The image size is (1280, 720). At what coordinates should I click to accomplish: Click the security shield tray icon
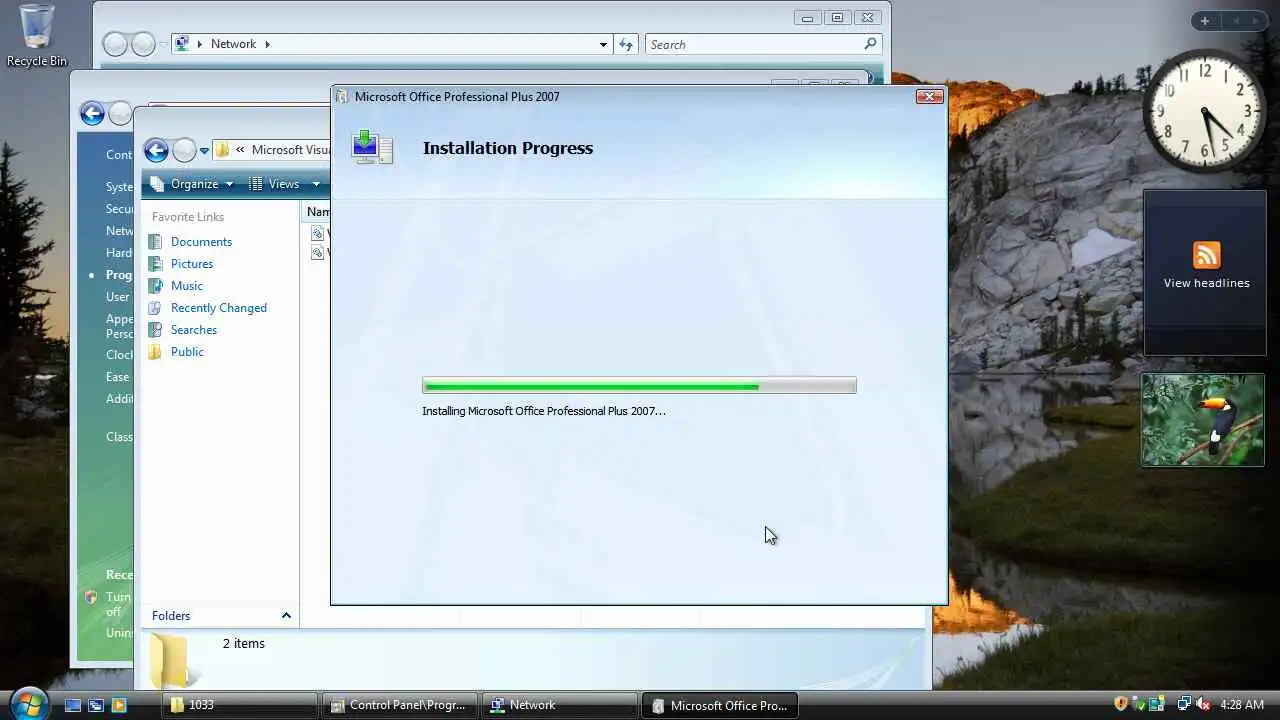coord(1121,704)
